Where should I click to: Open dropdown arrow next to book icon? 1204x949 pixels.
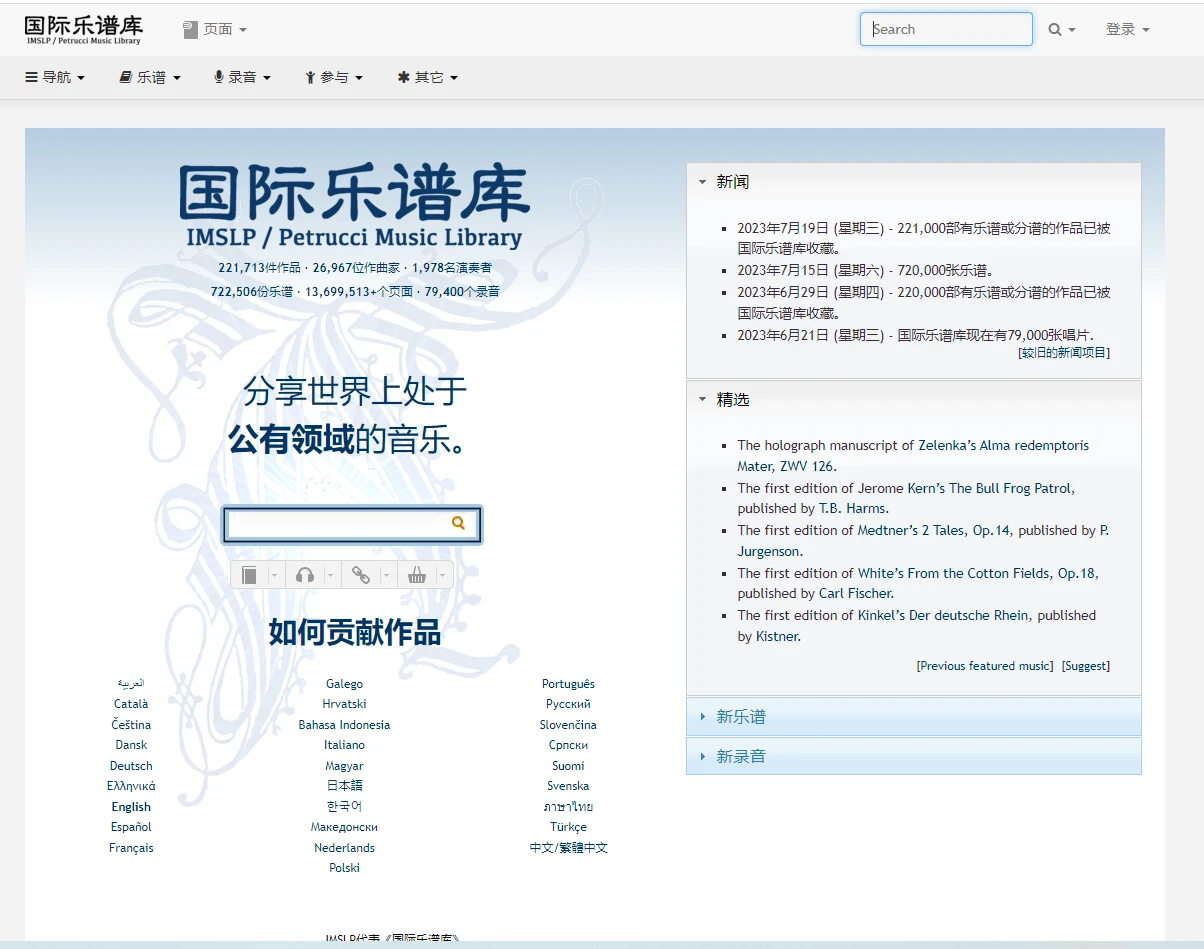coord(275,575)
